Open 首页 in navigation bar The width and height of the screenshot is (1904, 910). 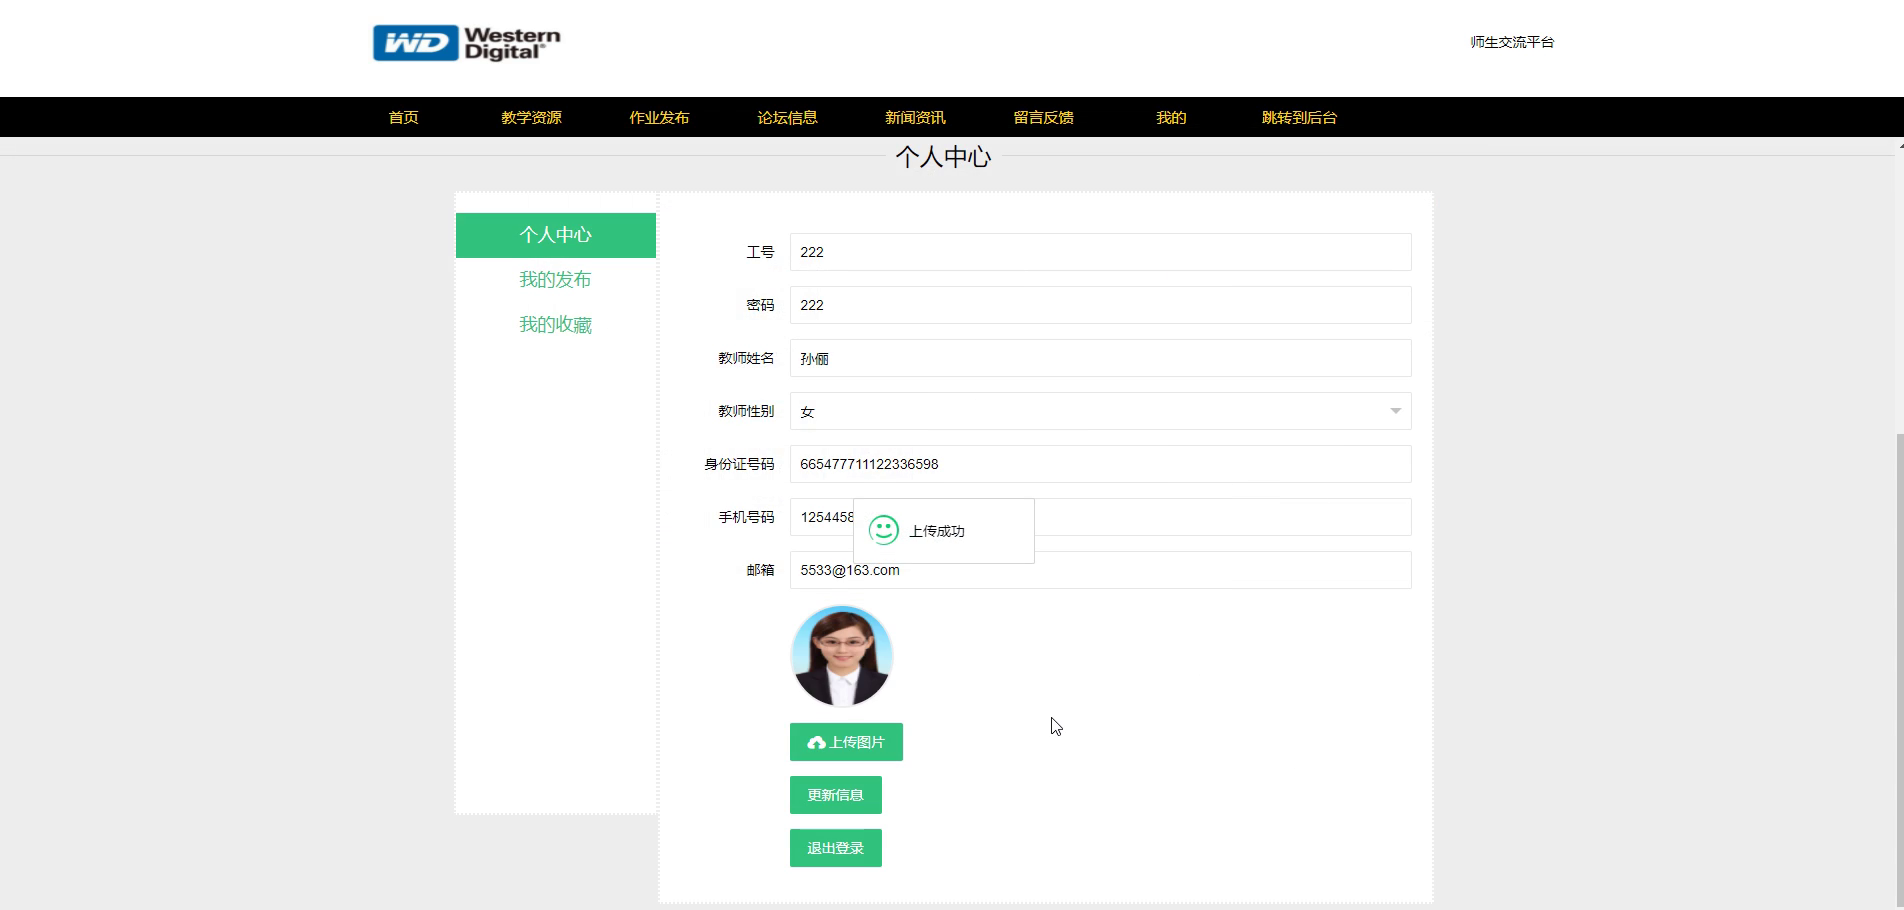(x=403, y=117)
